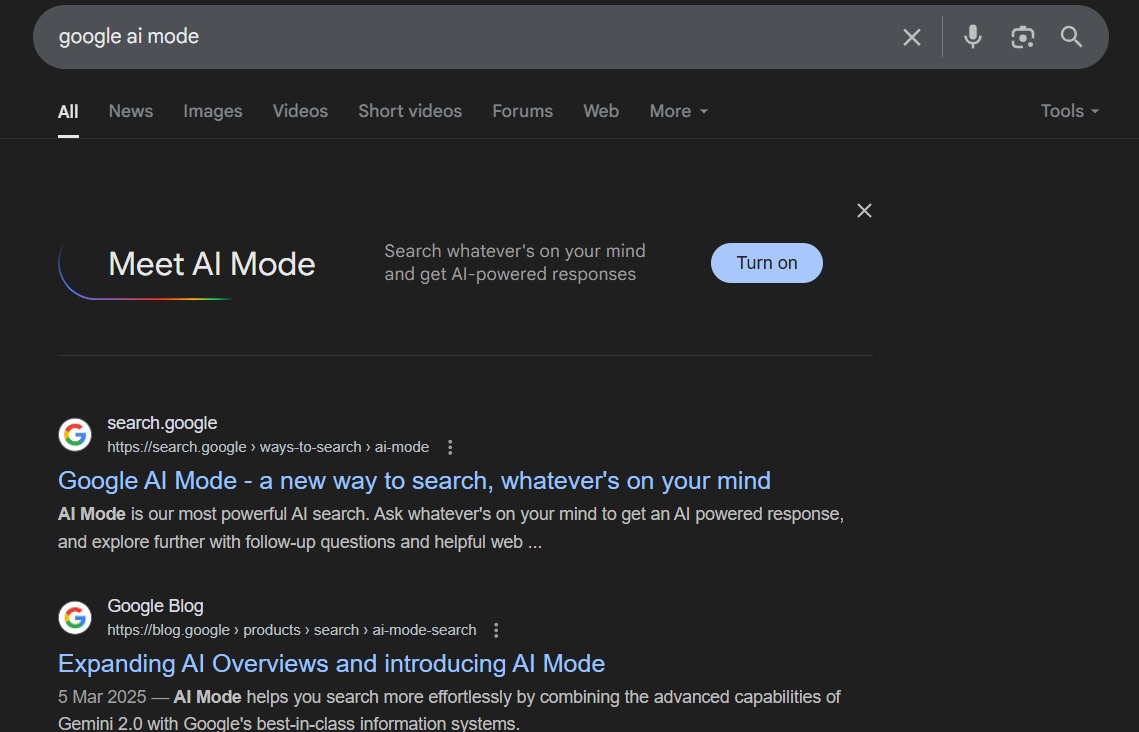Click the Google Blog favicon

[75, 618]
